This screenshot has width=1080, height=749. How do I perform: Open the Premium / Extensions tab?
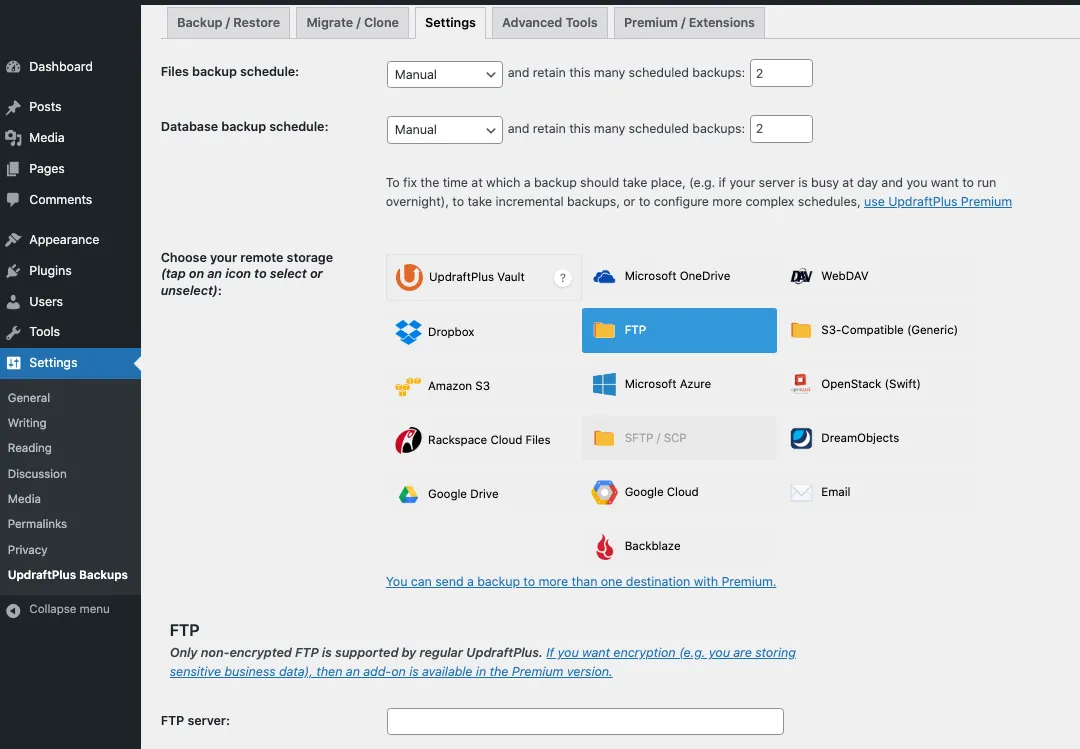pyautogui.click(x=689, y=23)
